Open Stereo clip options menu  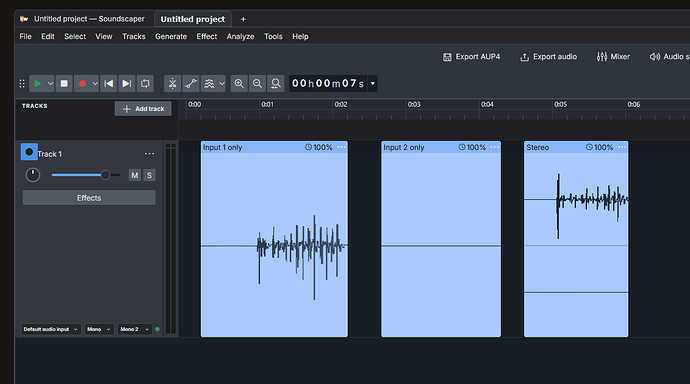point(622,147)
